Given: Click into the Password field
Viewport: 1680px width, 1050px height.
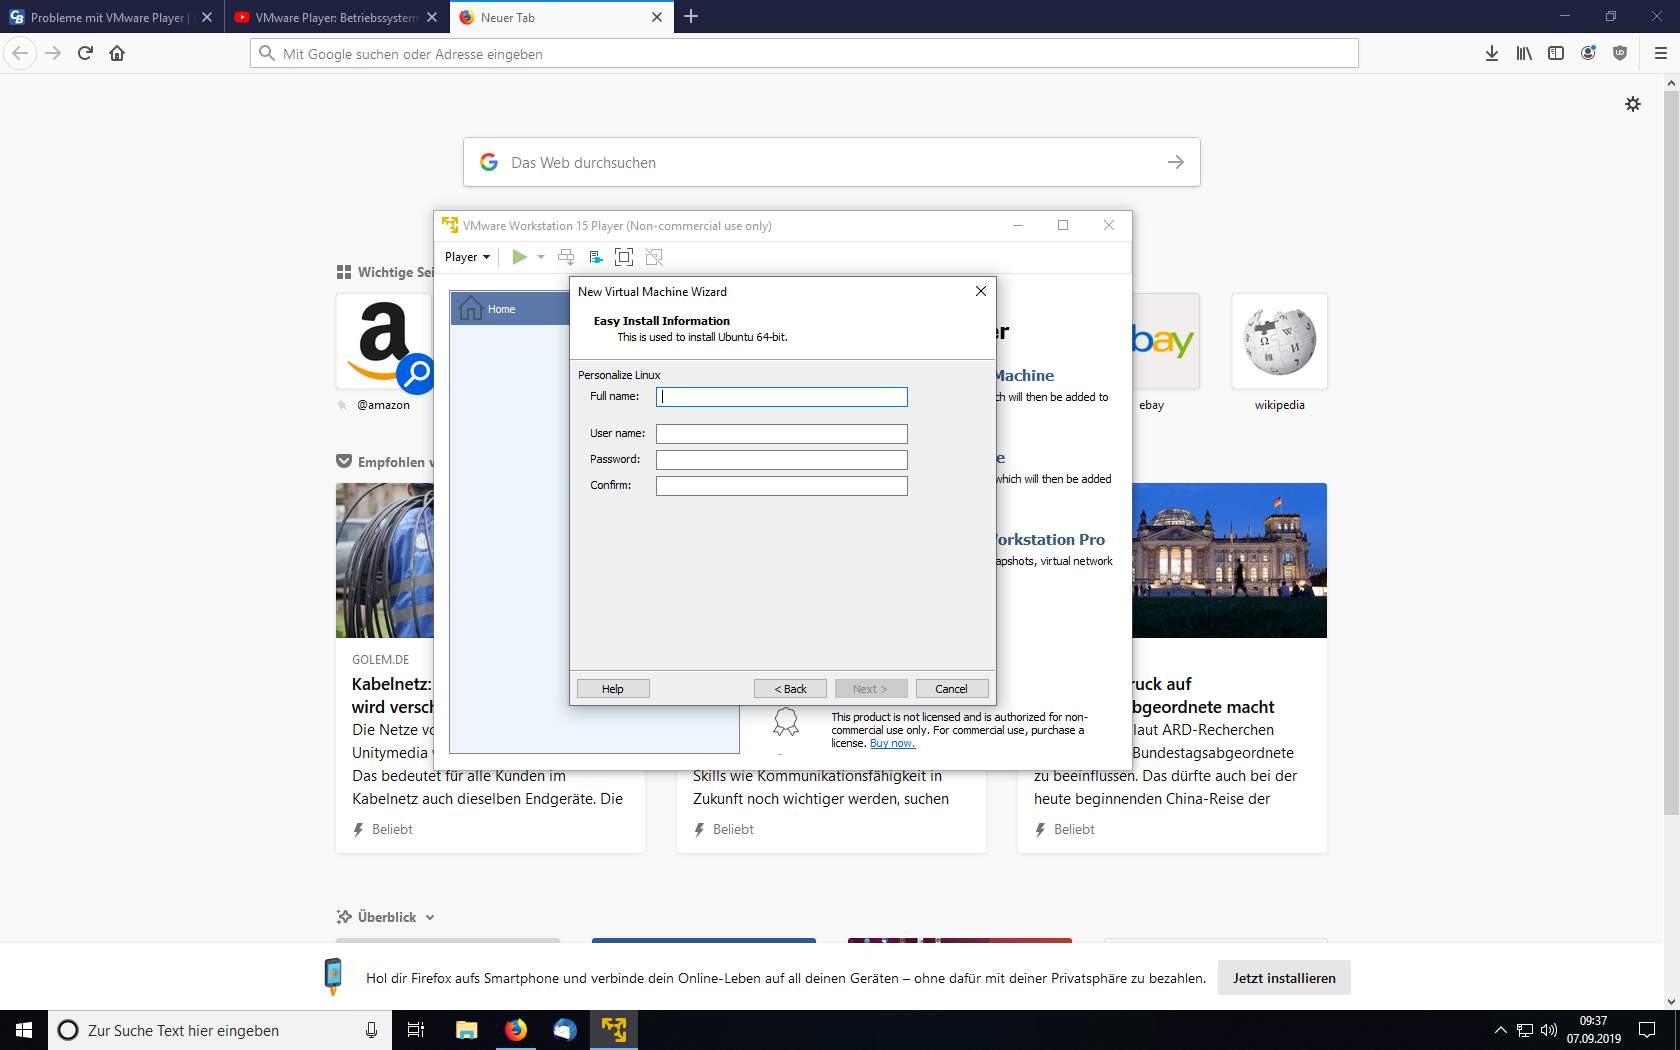Looking at the screenshot, I should click(781, 460).
